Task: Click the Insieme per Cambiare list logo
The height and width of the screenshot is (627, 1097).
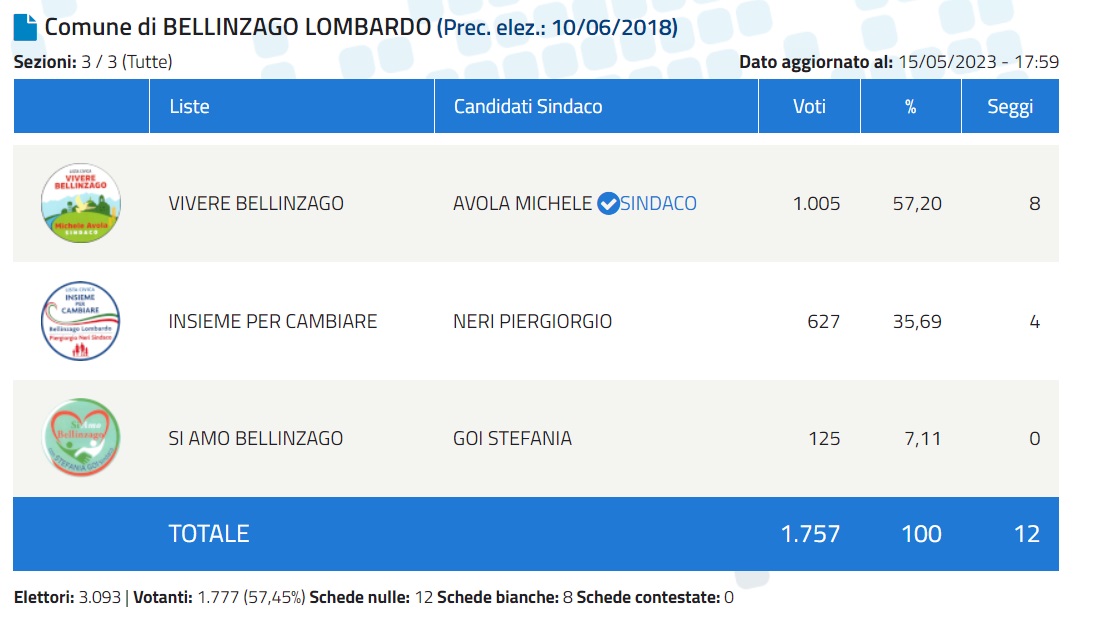Action: click(81, 321)
